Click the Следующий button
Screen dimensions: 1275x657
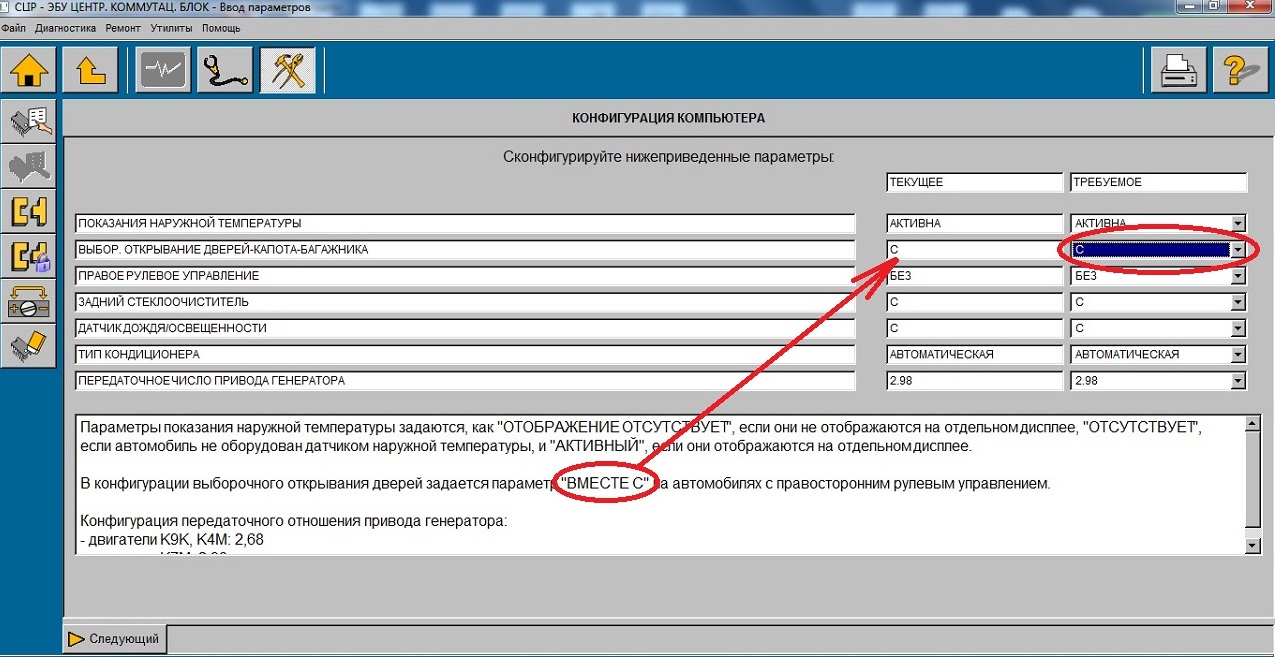point(116,638)
